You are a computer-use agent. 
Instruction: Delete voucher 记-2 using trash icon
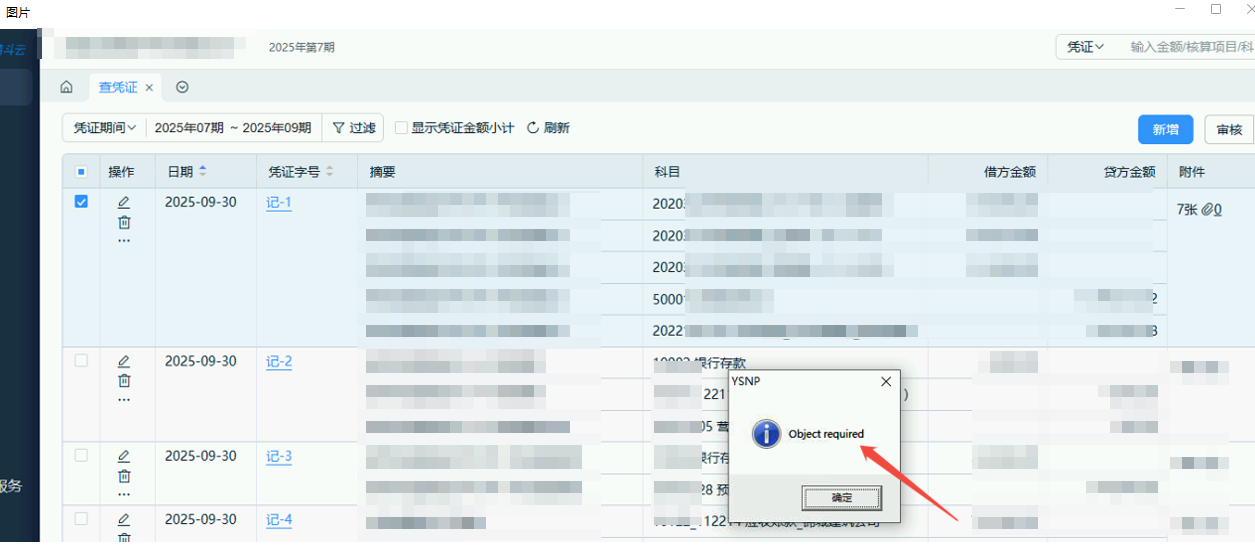(x=124, y=380)
